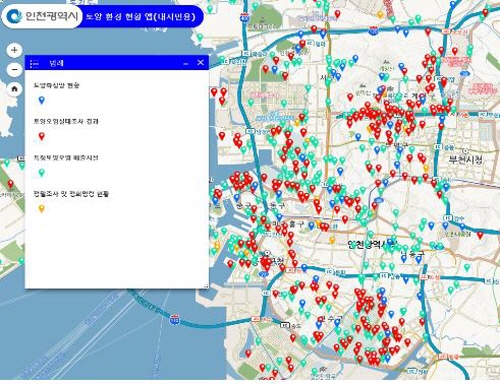Click the red pin on the far-left island
Screen dimensions: 500x384
click(11, 184)
